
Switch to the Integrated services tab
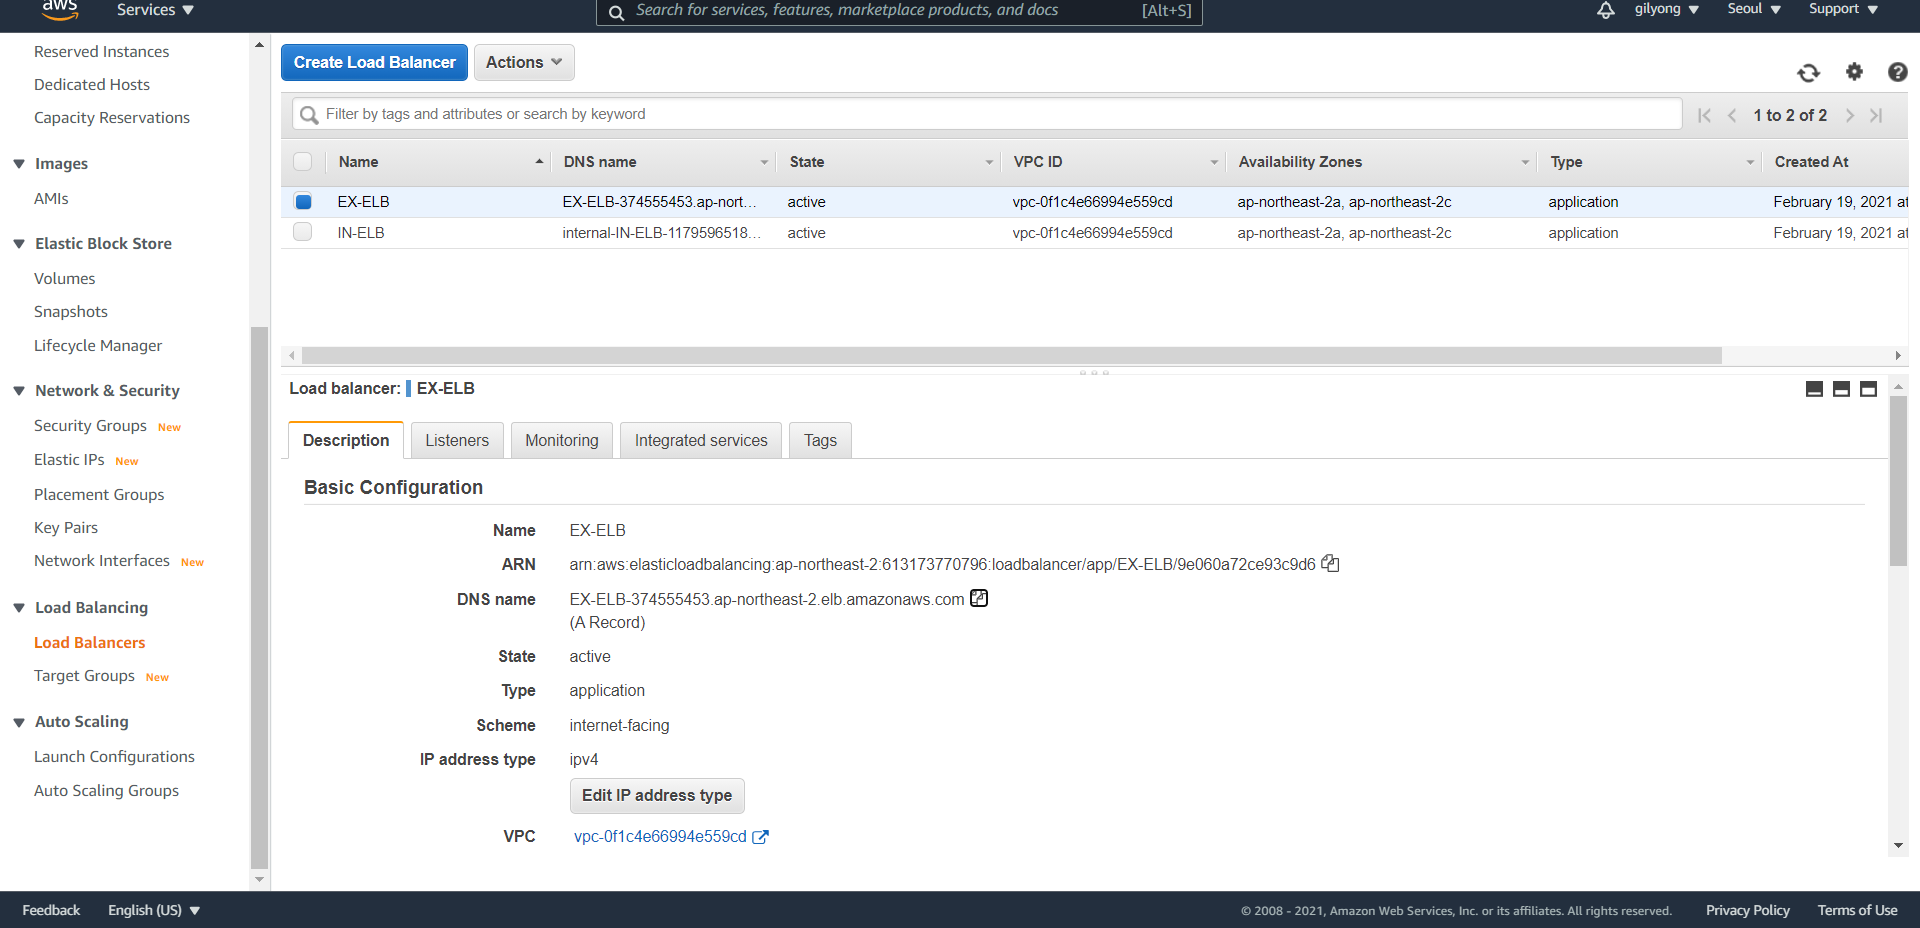point(701,440)
